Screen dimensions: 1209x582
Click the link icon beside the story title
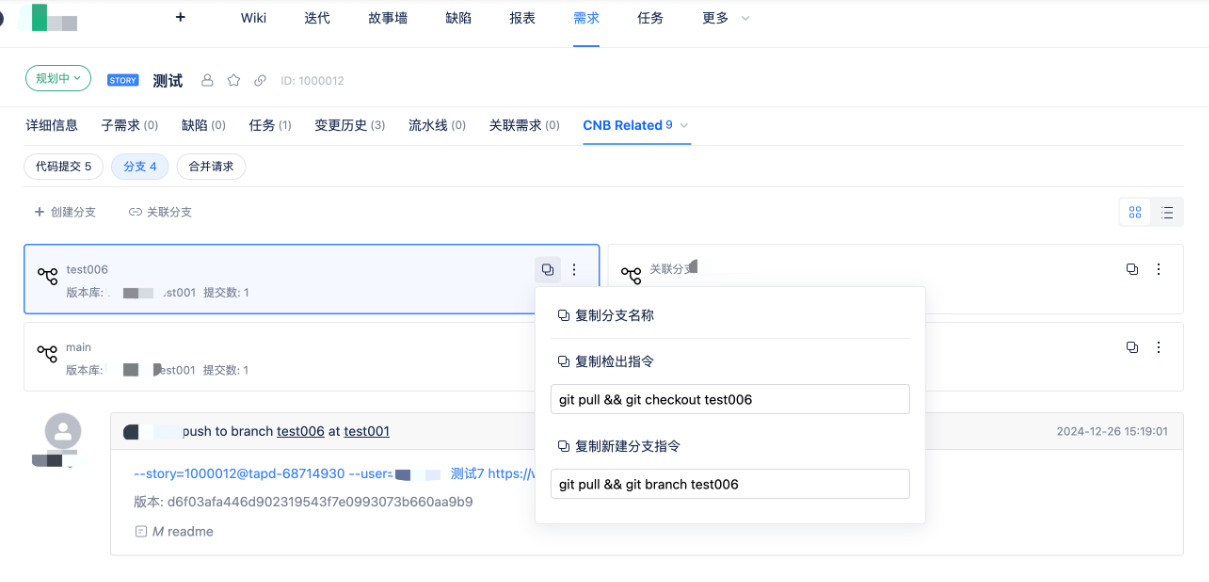260,81
